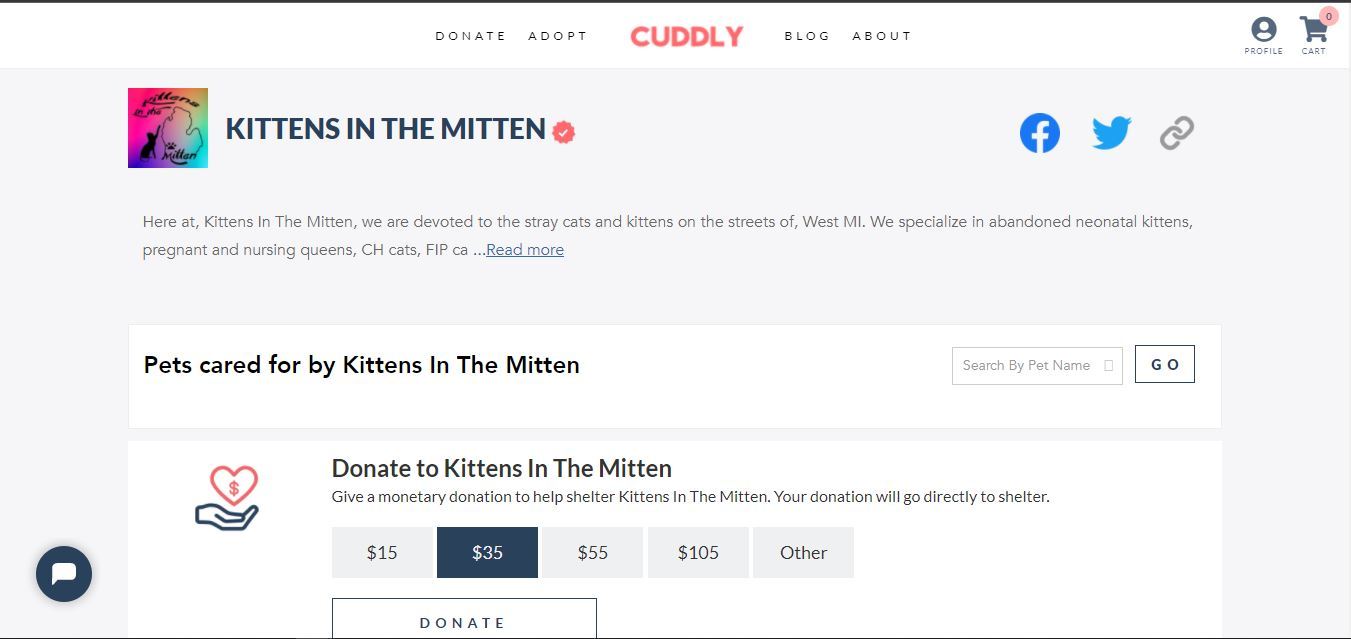1351x639 pixels.
Task: Choose Other donation amount
Action: (x=803, y=553)
